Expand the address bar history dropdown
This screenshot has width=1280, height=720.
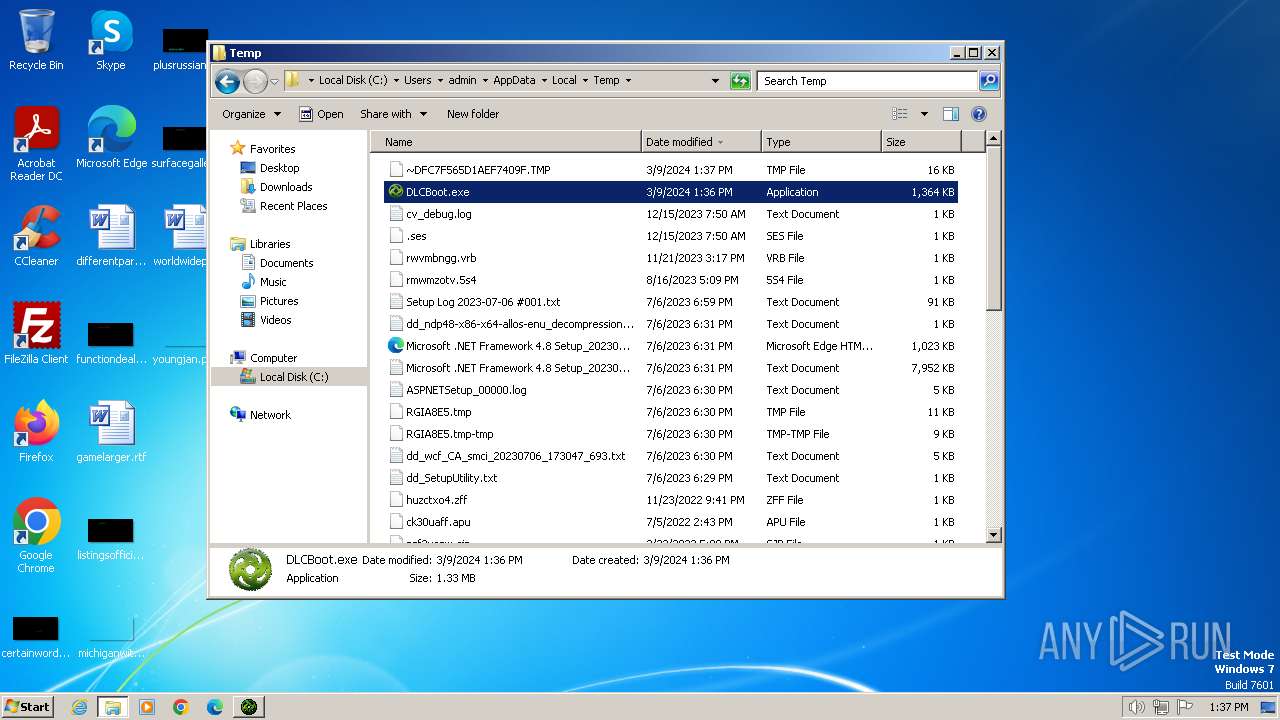coord(715,81)
